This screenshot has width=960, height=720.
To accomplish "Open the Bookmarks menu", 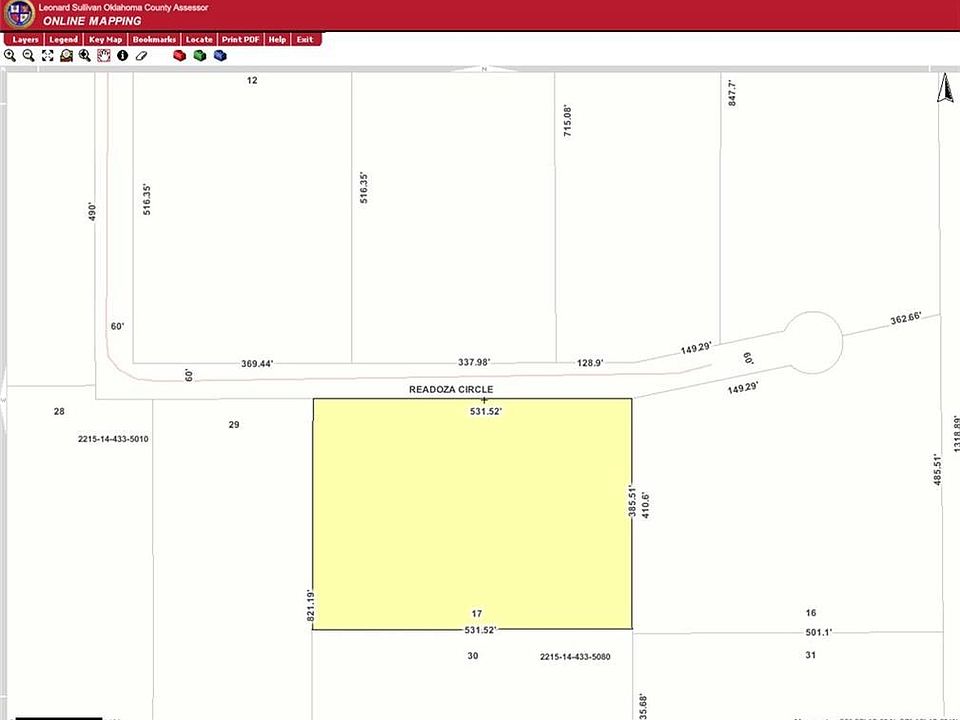I will pyautogui.click(x=154, y=39).
